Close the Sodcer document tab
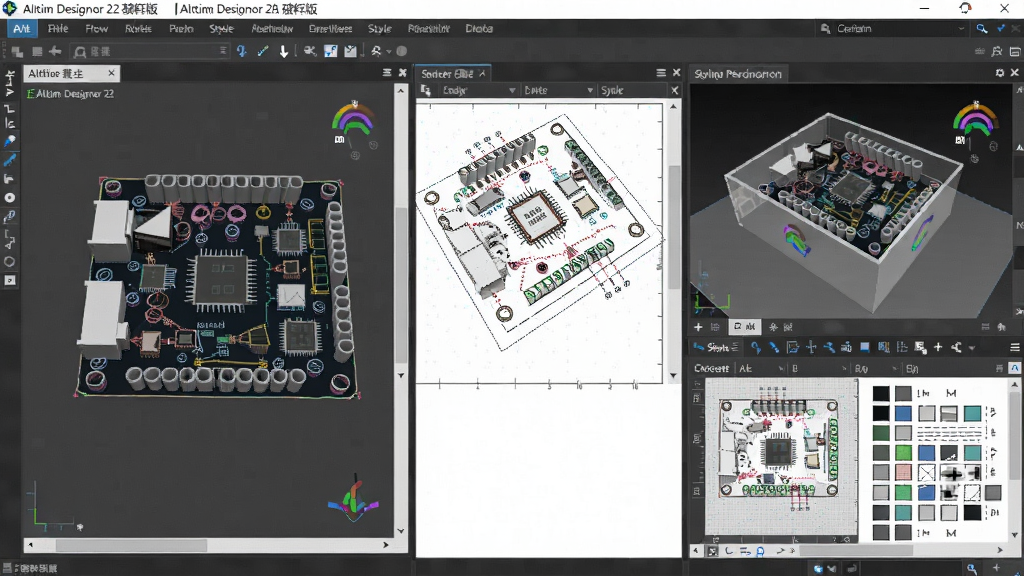Image resolution: width=1024 pixels, height=576 pixels. [483, 74]
